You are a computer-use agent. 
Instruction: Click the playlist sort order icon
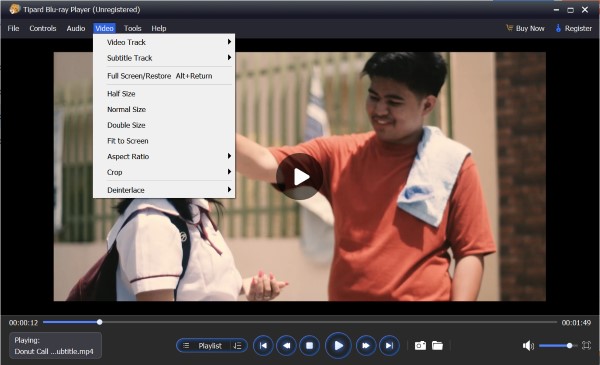click(237, 345)
